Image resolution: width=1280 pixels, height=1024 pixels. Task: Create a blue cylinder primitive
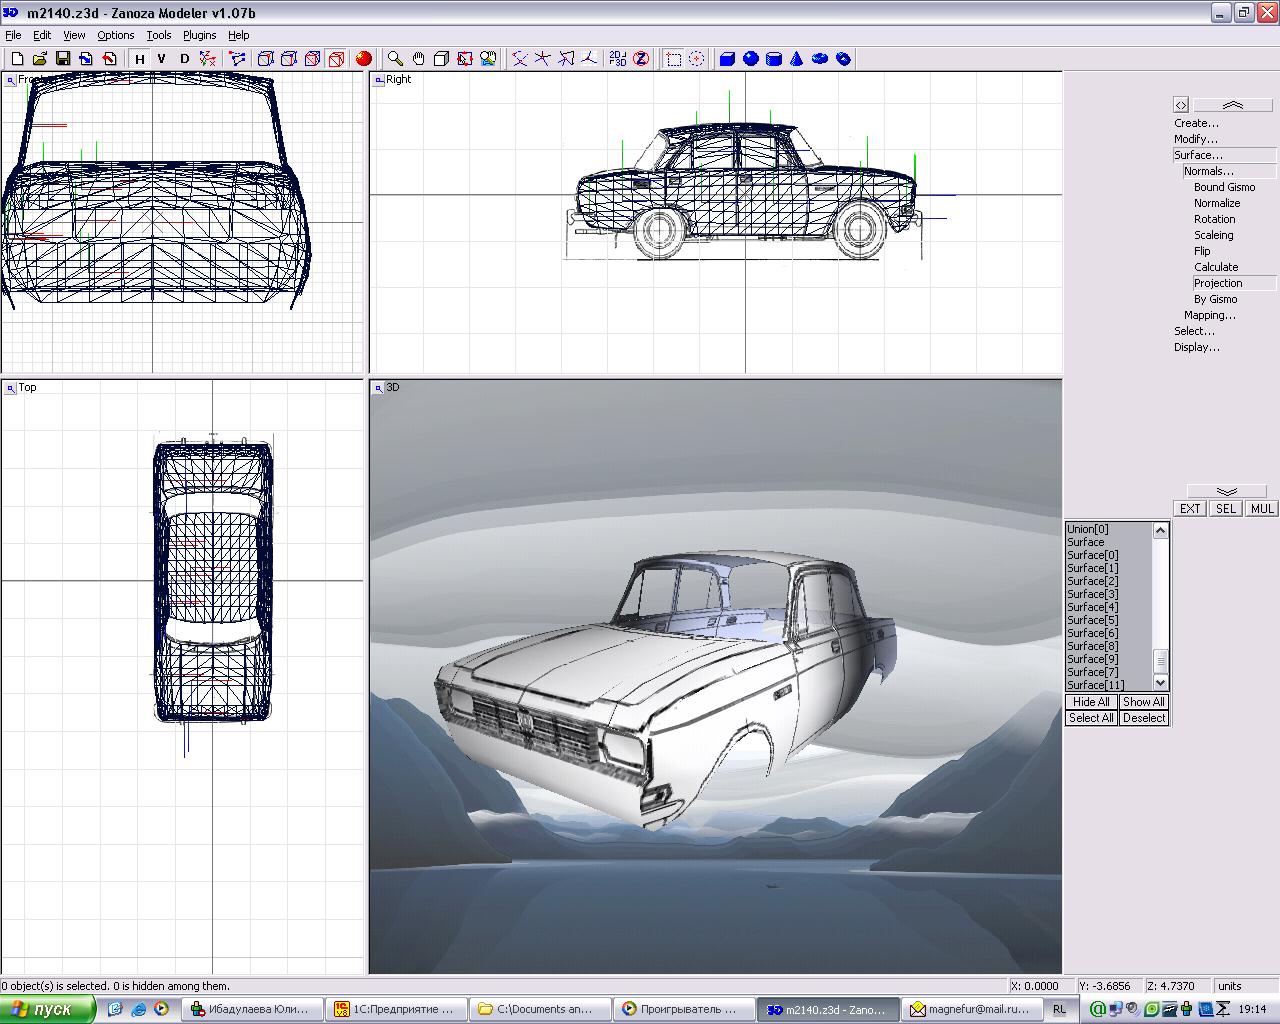coord(774,59)
